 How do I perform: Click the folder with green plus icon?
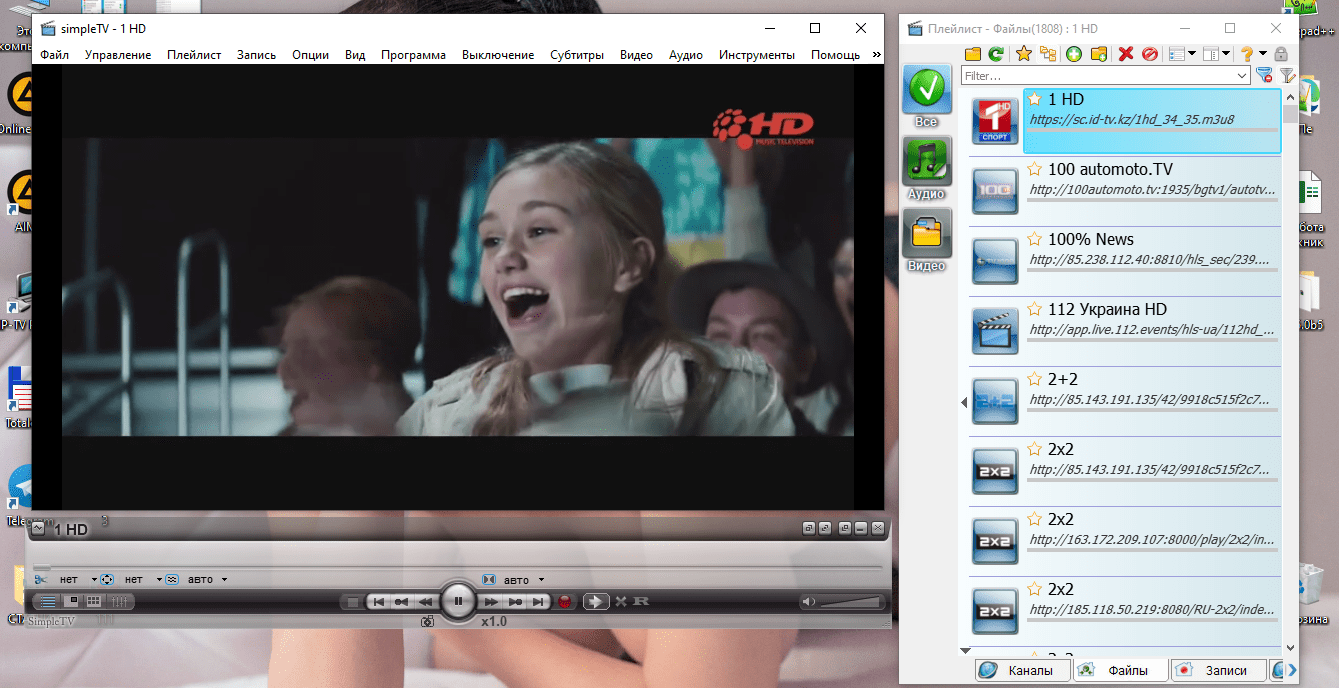(1098, 54)
